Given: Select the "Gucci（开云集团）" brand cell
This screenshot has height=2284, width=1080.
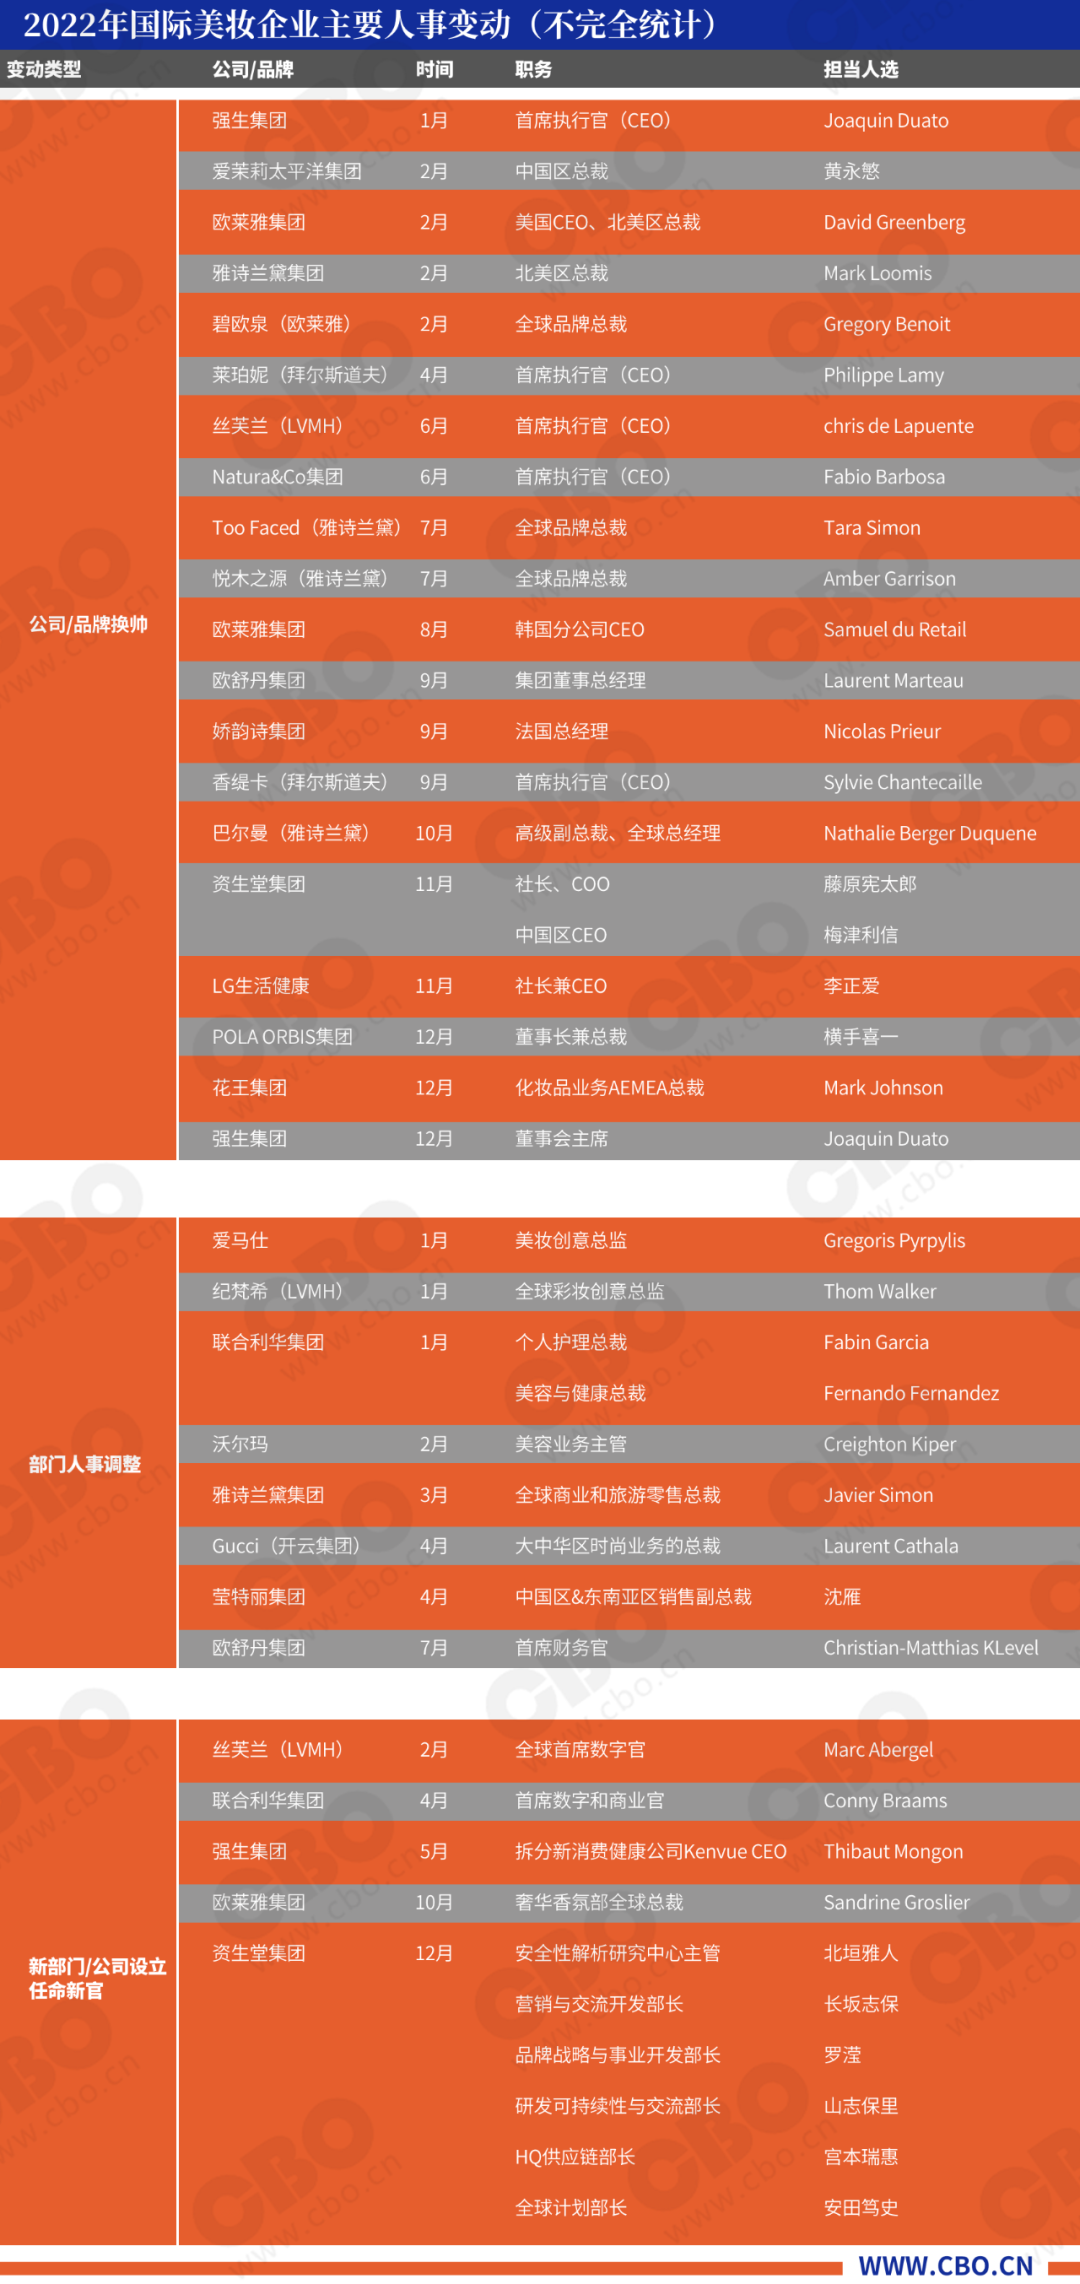Looking at the screenshot, I should click(x=286, y=1546).
